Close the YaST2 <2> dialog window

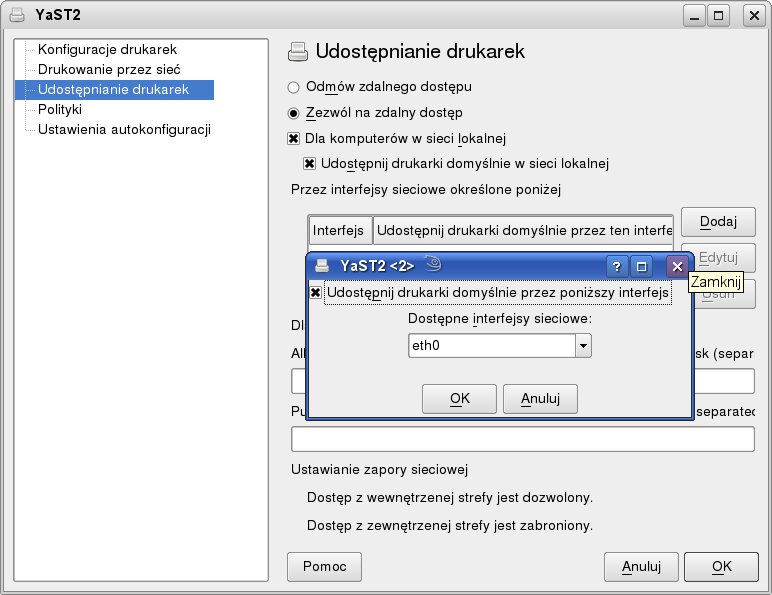[677, 266]
